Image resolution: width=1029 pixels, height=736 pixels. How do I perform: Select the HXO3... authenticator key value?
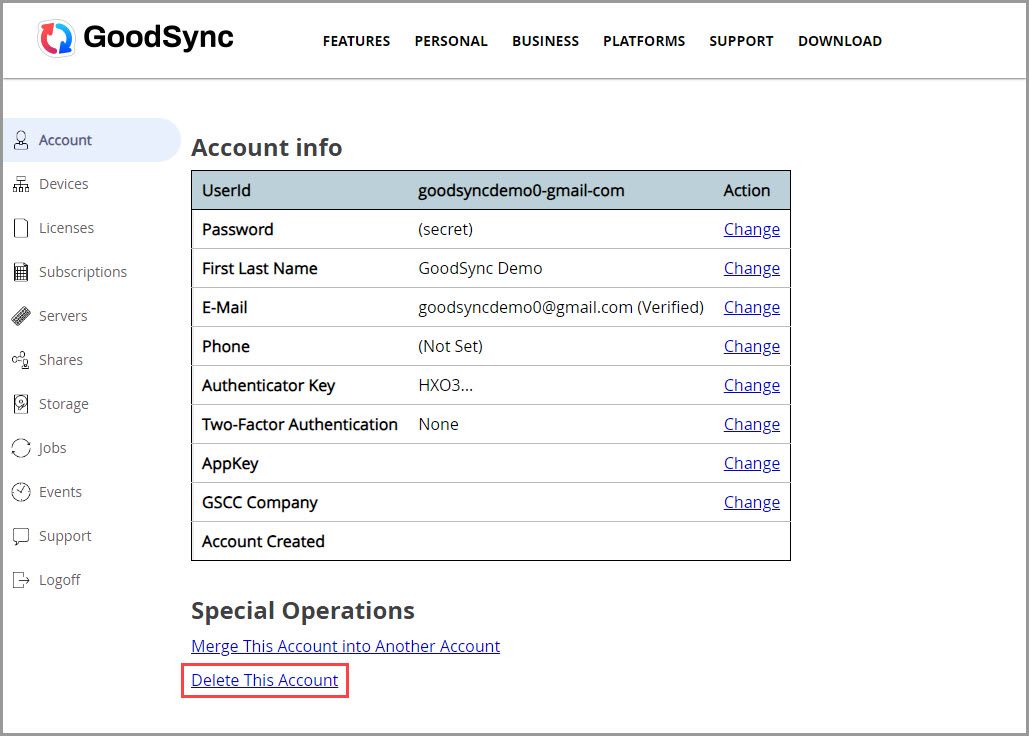click(446, 385)
